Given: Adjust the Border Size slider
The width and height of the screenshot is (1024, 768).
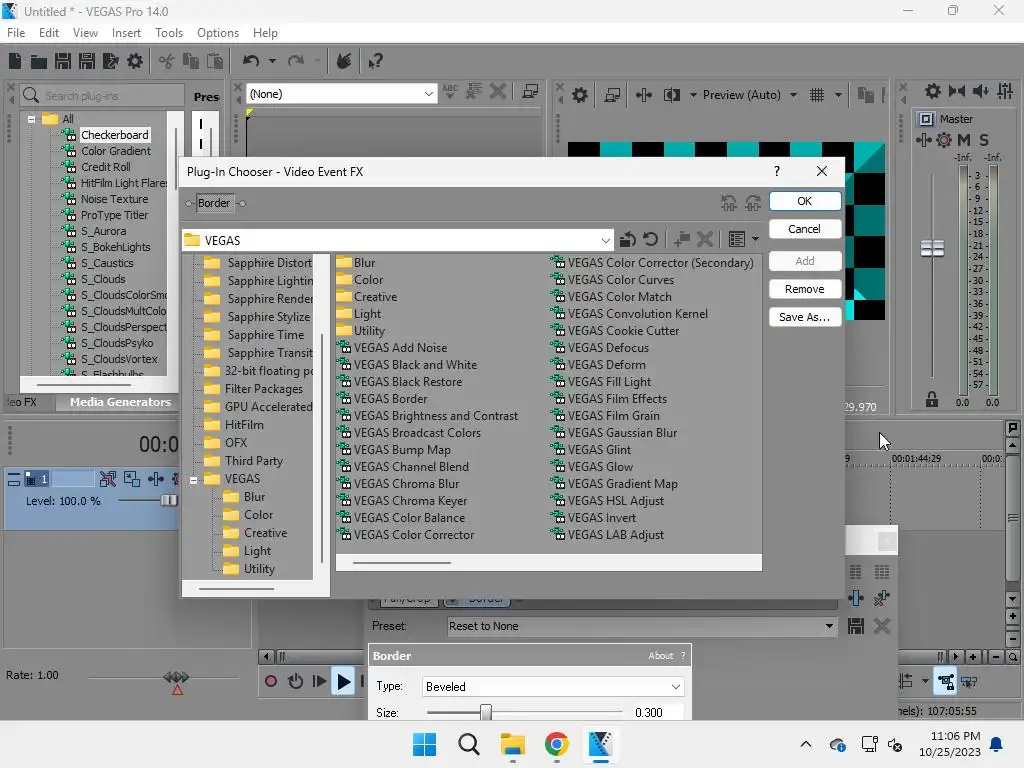Looking at the screenshot, I should [486, 712].
